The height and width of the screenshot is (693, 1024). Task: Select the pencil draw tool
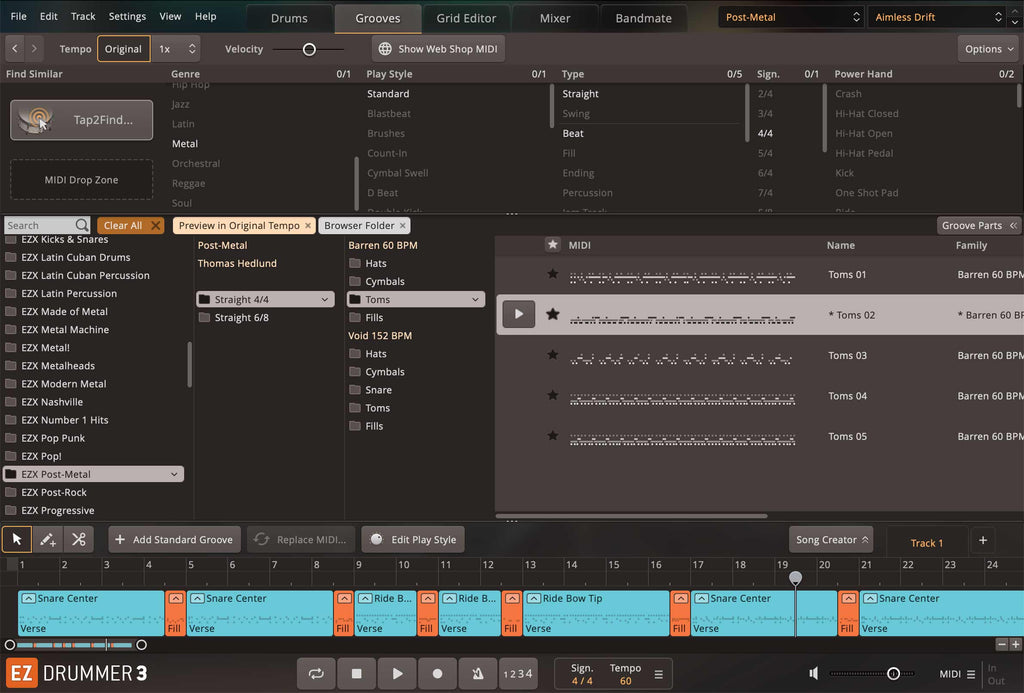point(48,540)
